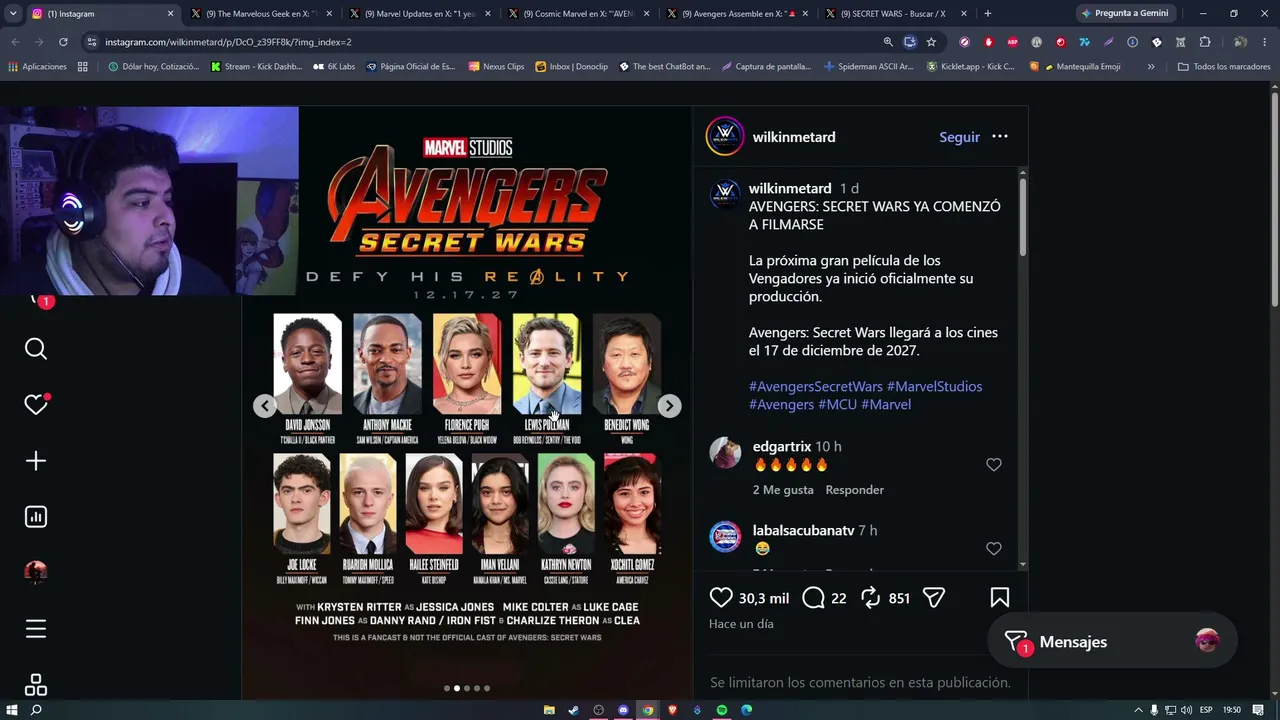The height and width of the screenshot is (720, 1280).
Task: Open Mantequilla Emoji bookmark
Action: (1075, 67)
